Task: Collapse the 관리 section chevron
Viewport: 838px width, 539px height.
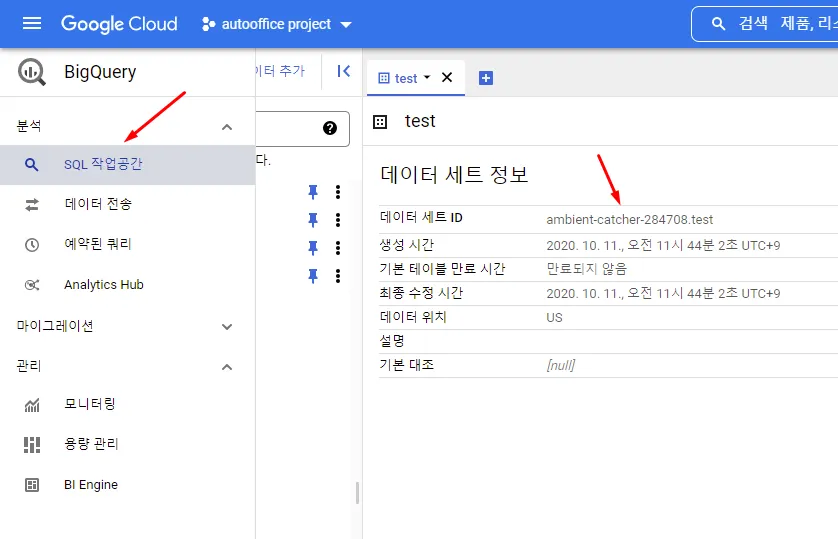Action: pyautogui.click(x=227, y=367)
